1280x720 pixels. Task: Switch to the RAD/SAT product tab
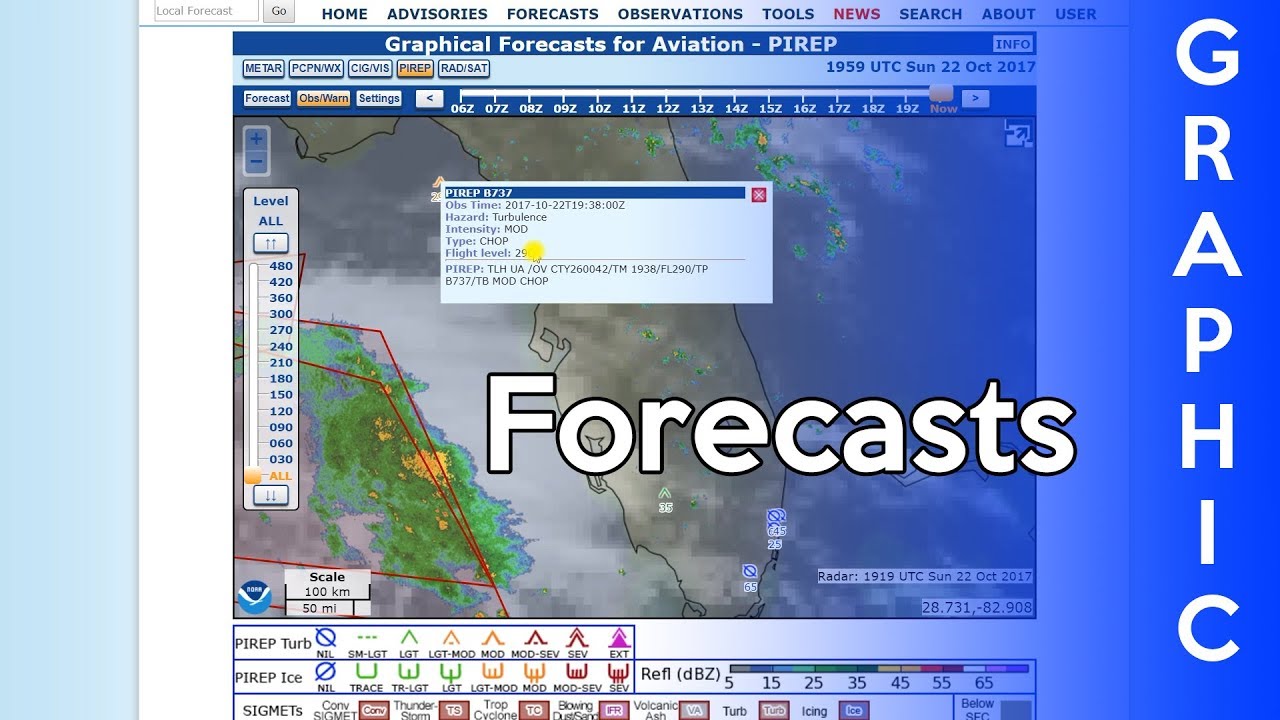pos(464,69)
